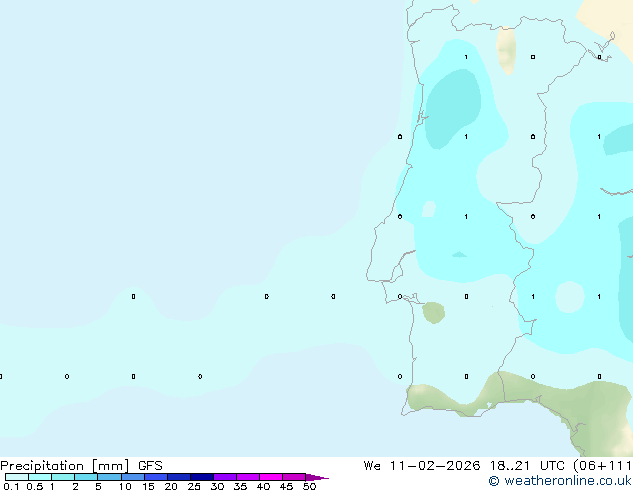Click the '0.5' legend scale label
This screenshot has width=634, height=490.
[34, 486]
